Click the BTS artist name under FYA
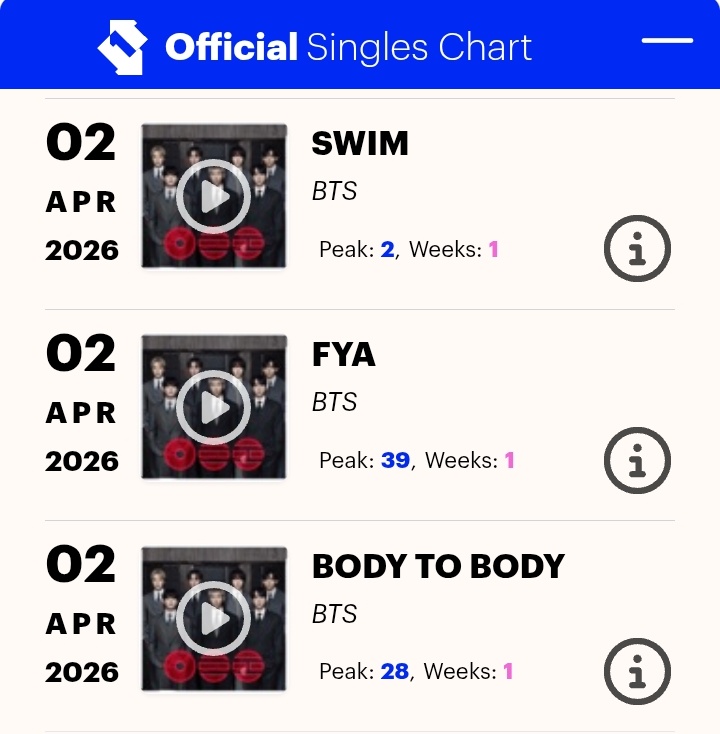The image size is (720, 734). point(334,402)
